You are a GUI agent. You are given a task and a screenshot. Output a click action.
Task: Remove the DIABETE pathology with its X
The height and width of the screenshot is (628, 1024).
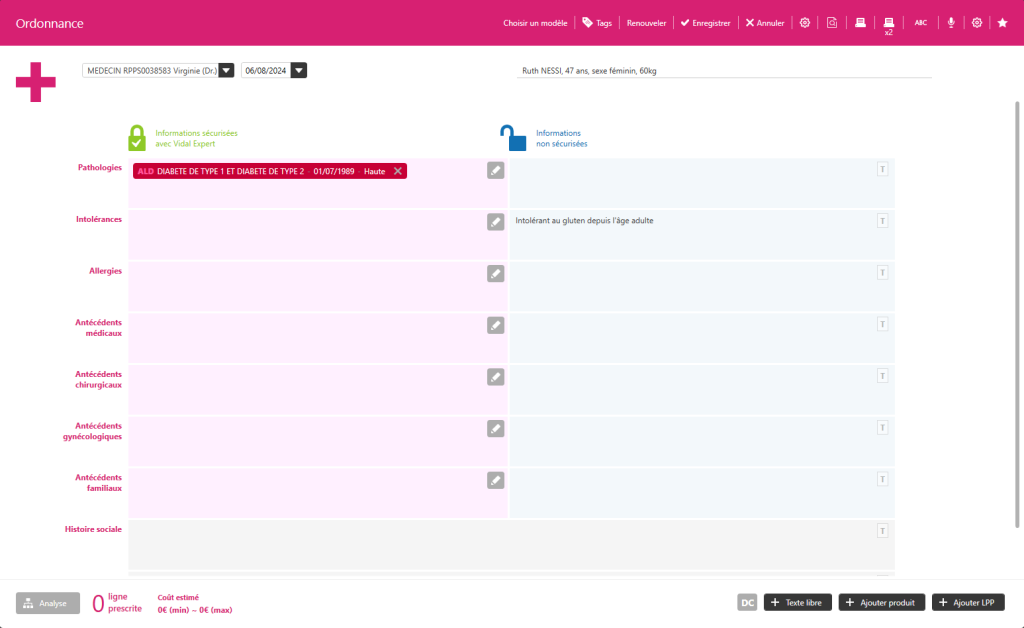(397, 170)
